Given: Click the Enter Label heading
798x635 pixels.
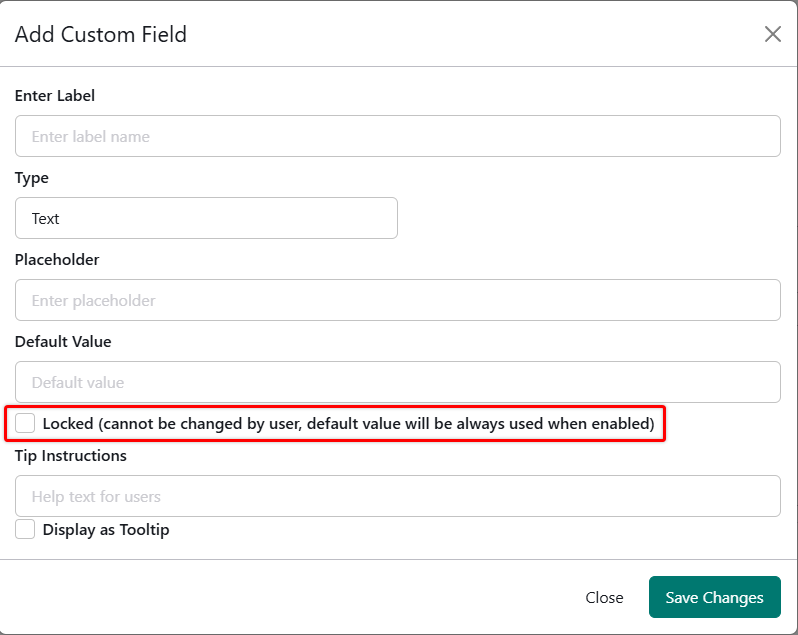Looking at the screenshot, I should 55,96.
